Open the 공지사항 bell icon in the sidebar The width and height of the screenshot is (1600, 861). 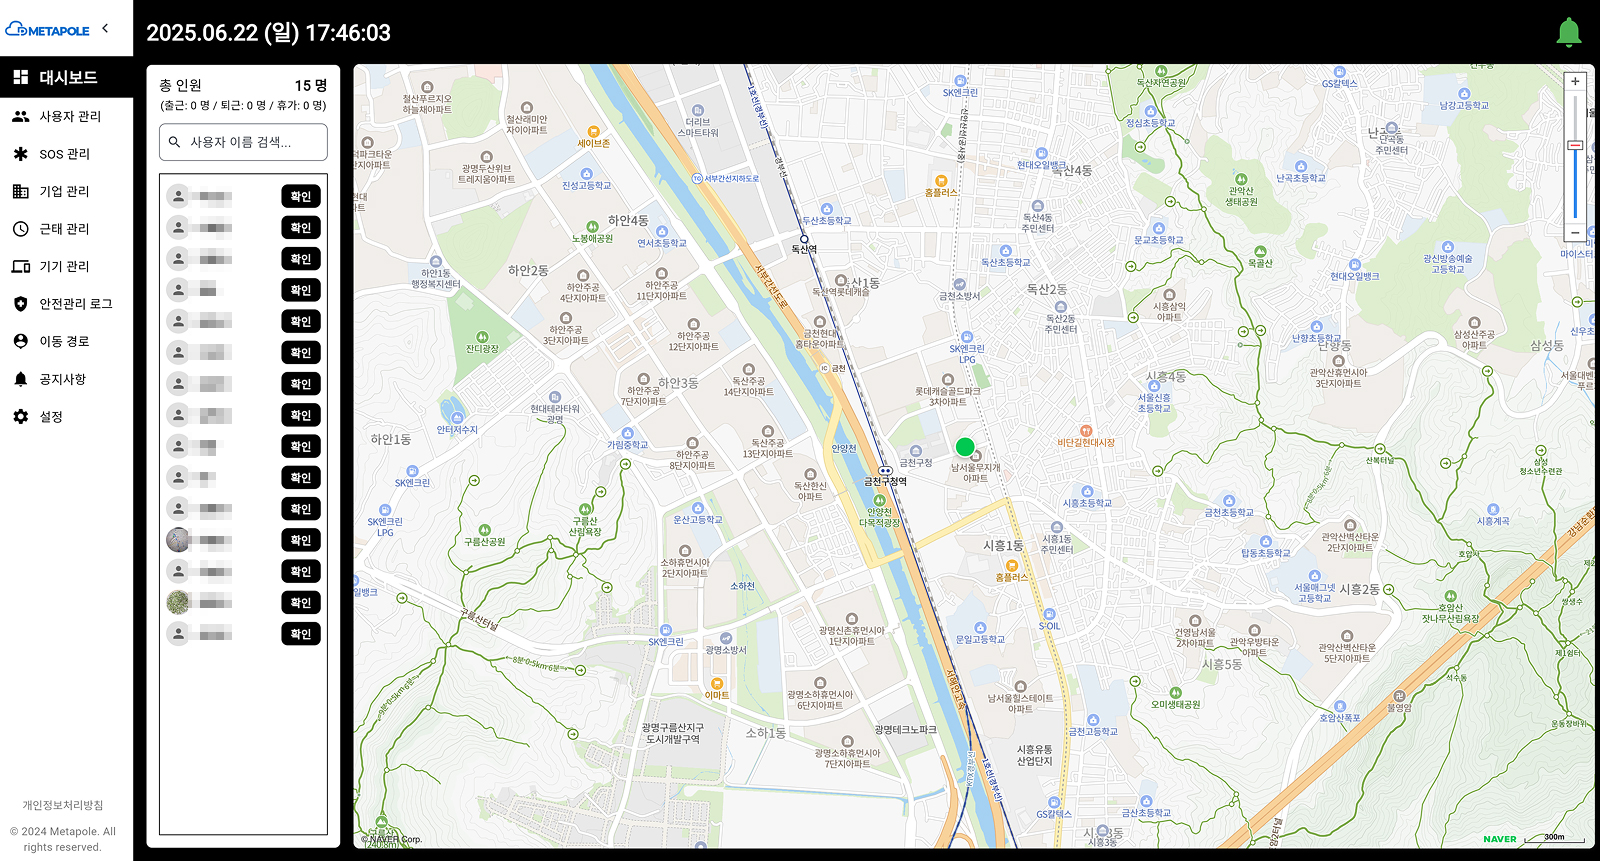point(20,379)
